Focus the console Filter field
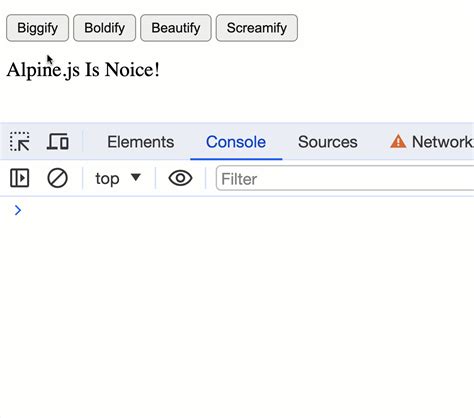This screenshot has height=418, width=474. tap(345, 179)
